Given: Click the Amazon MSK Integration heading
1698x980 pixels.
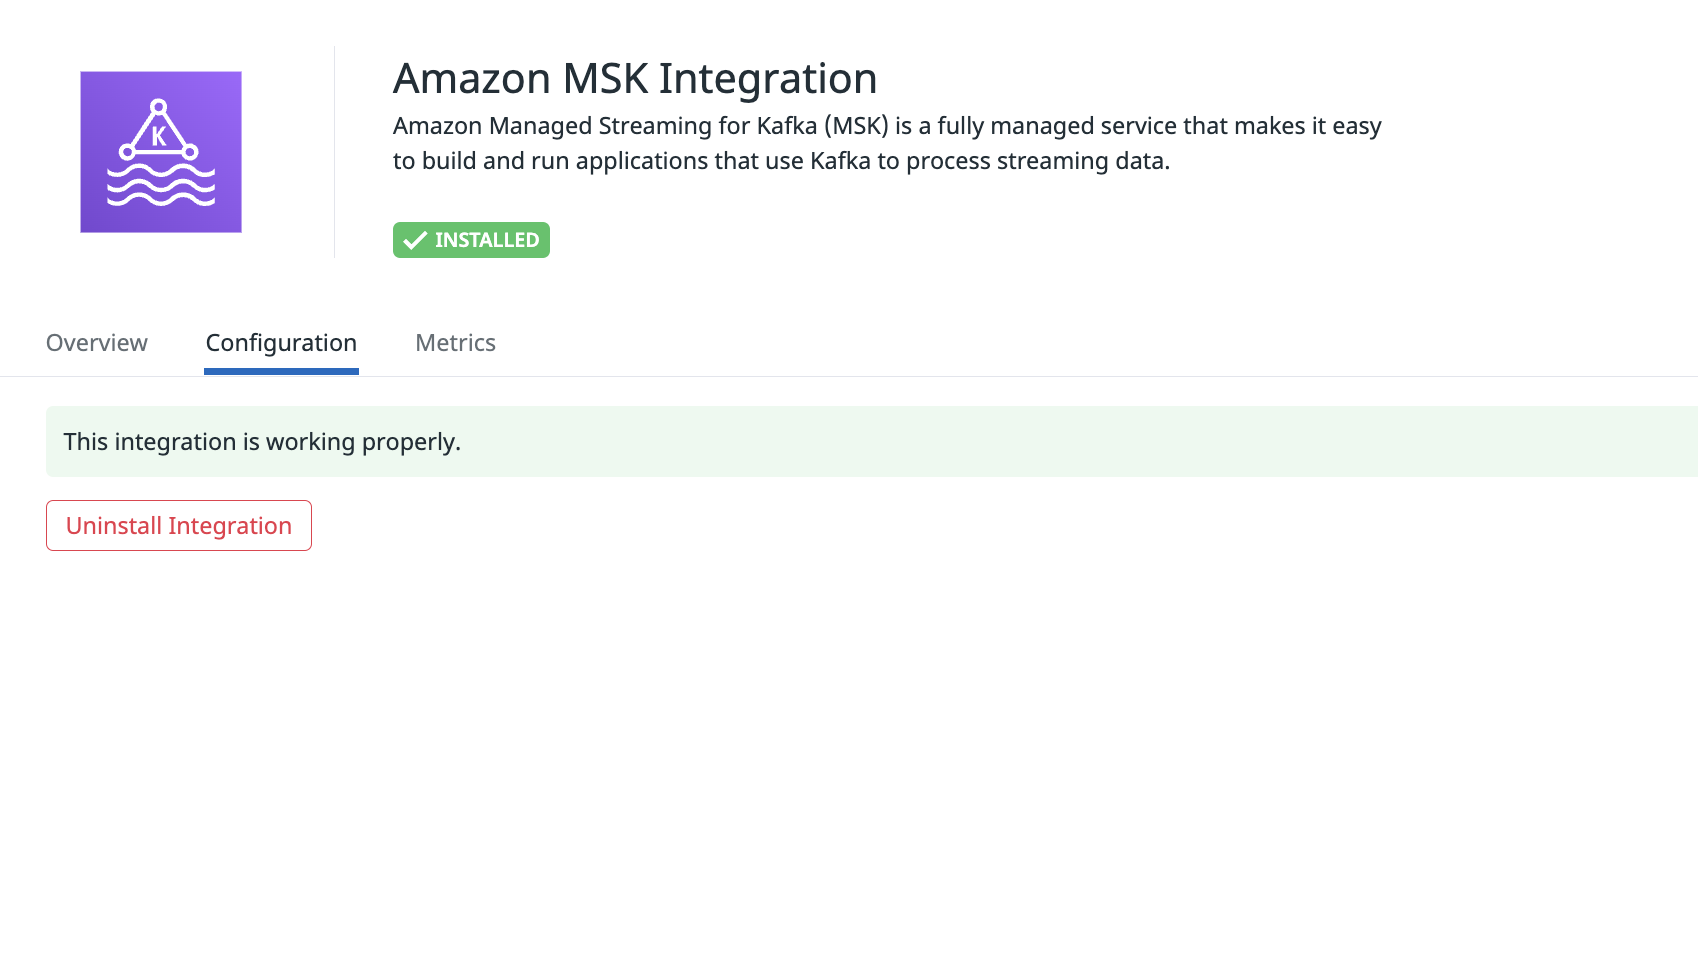Looking at the screenshot, I should tap(635, 79).
